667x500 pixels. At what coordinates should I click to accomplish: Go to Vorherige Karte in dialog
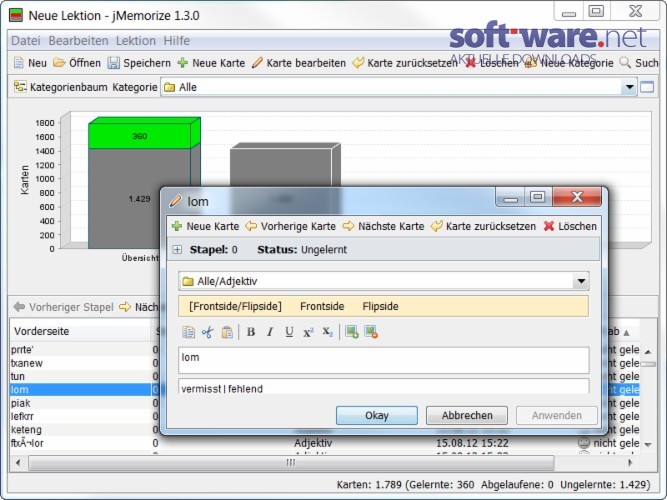[291, 226]
